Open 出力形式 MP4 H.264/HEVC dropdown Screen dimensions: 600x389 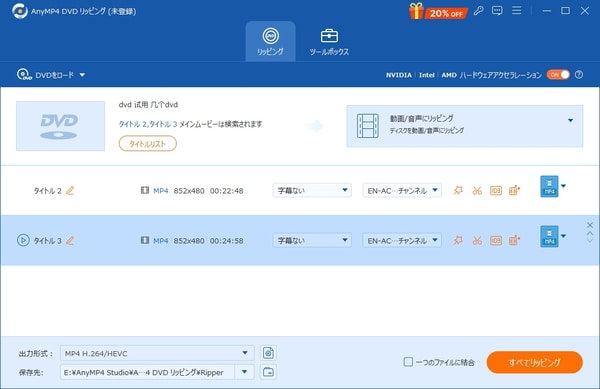(157, 353)
